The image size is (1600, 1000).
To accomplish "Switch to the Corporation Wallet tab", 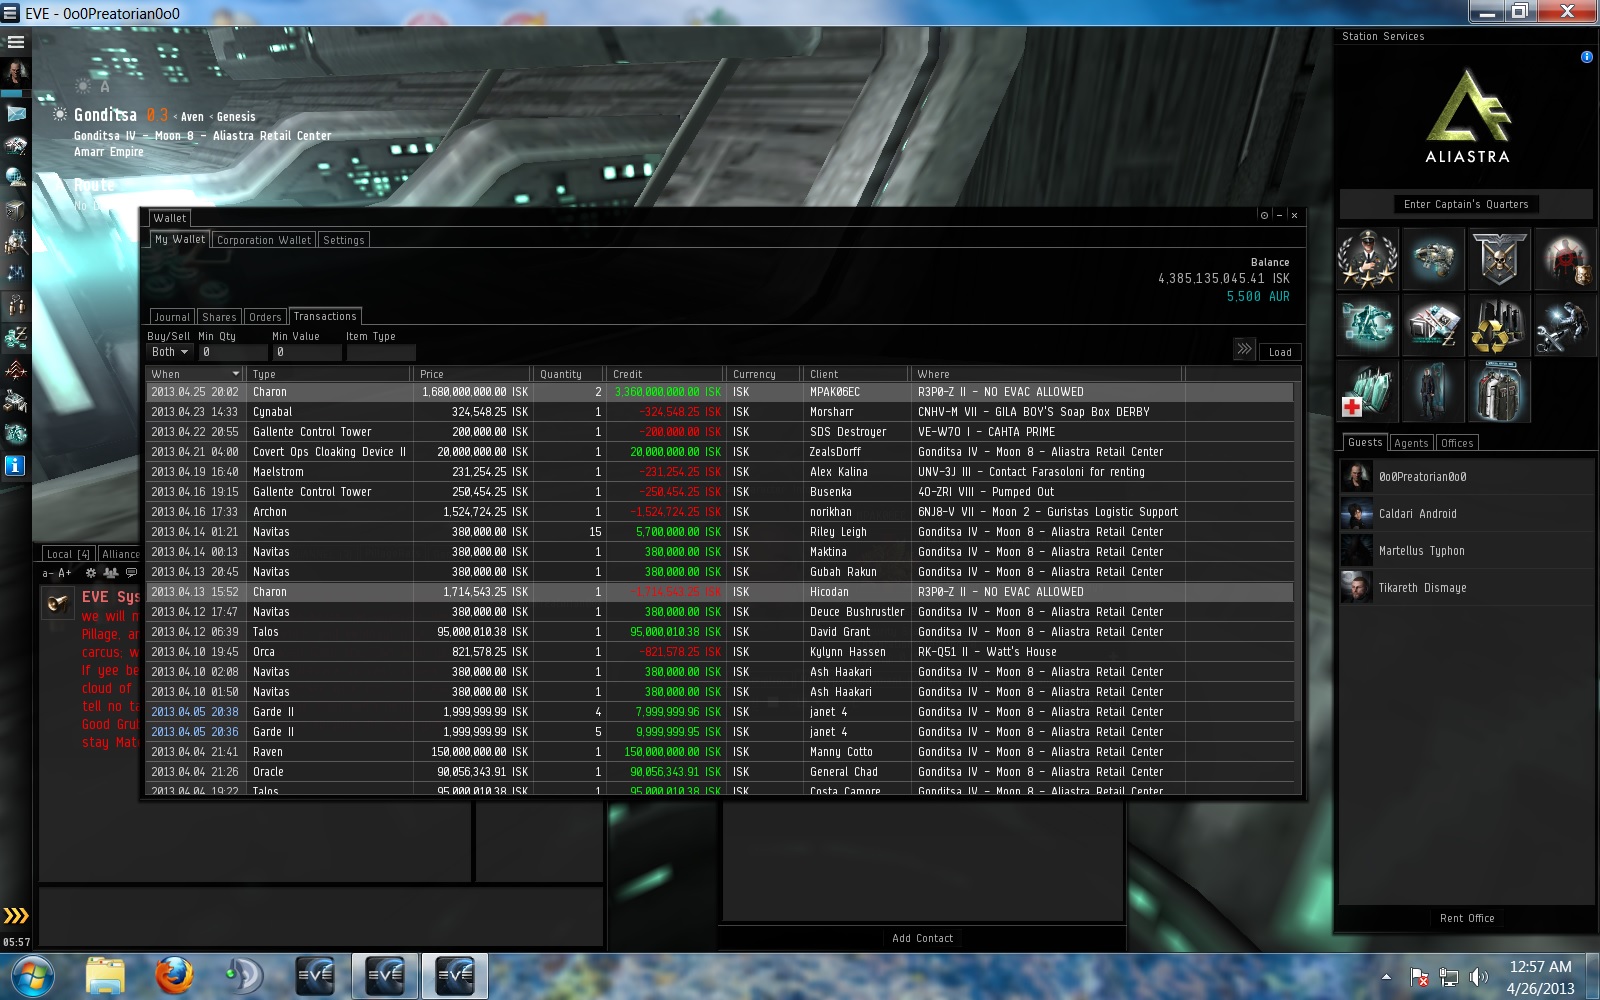I will 264,240.
